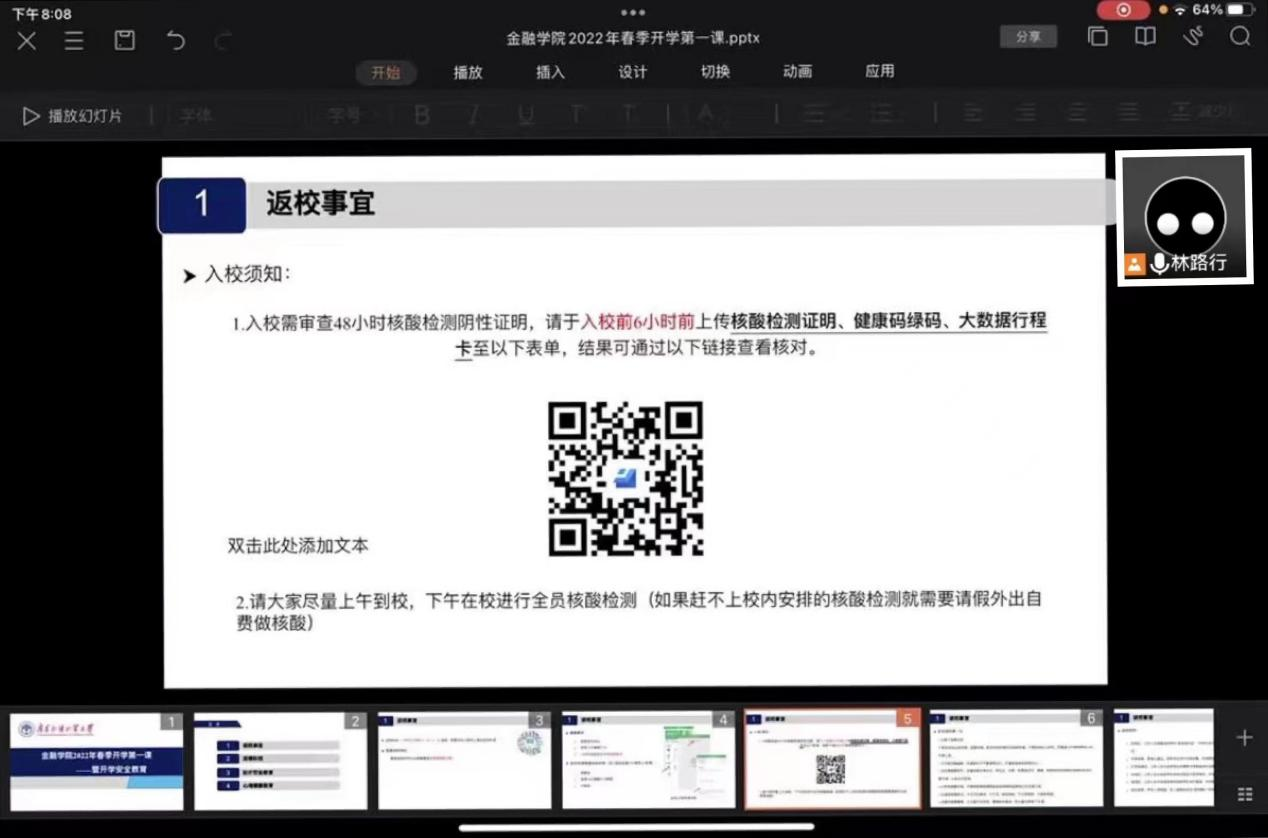Expand the three-dot handle at top center

point(633,12)
